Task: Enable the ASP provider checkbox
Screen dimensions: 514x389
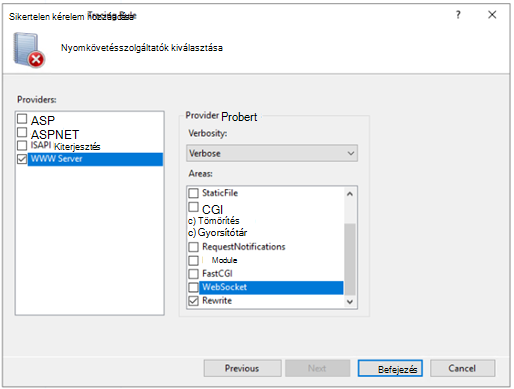Action: (22, 119)
